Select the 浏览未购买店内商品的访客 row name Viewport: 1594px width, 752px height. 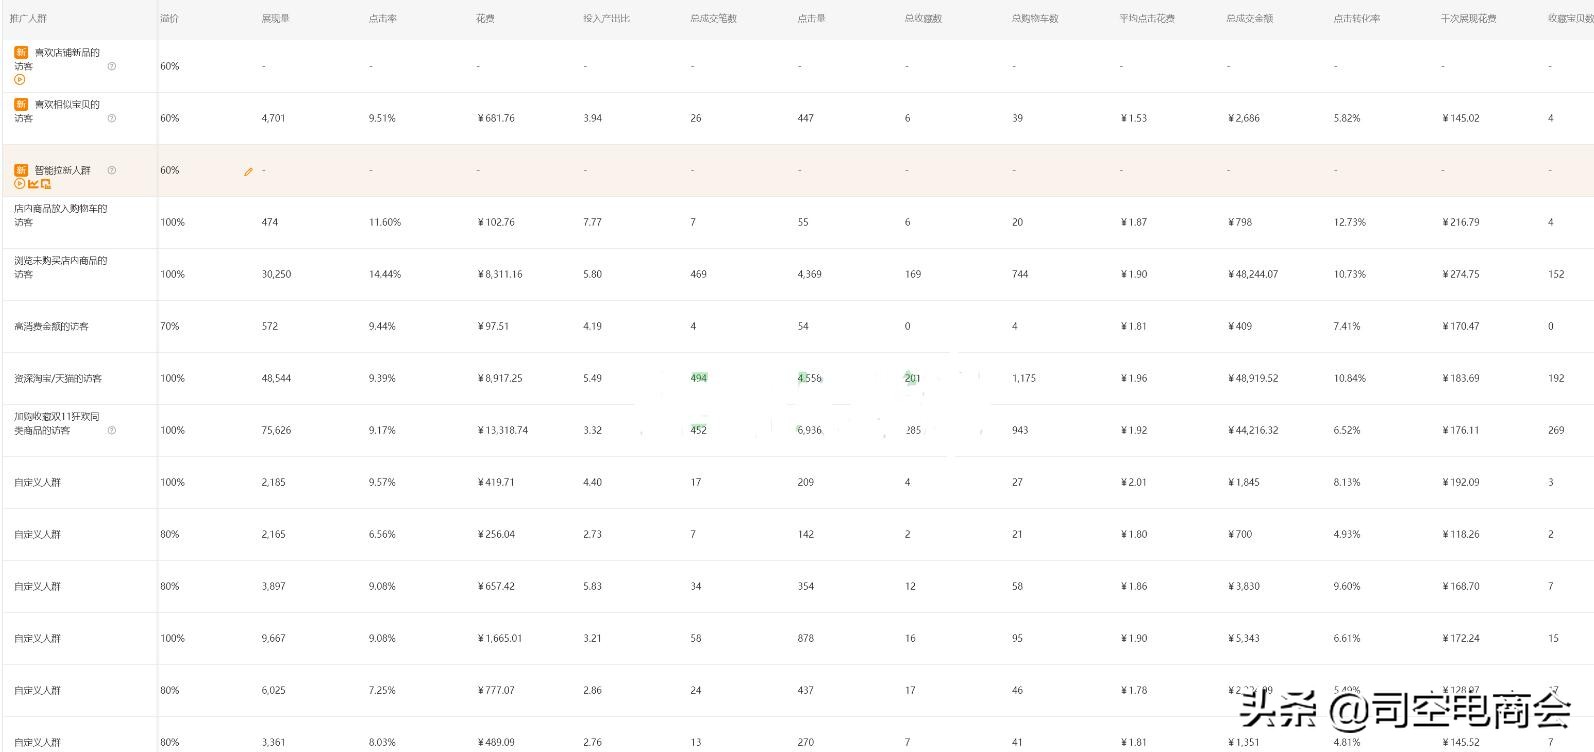(60, 267)
